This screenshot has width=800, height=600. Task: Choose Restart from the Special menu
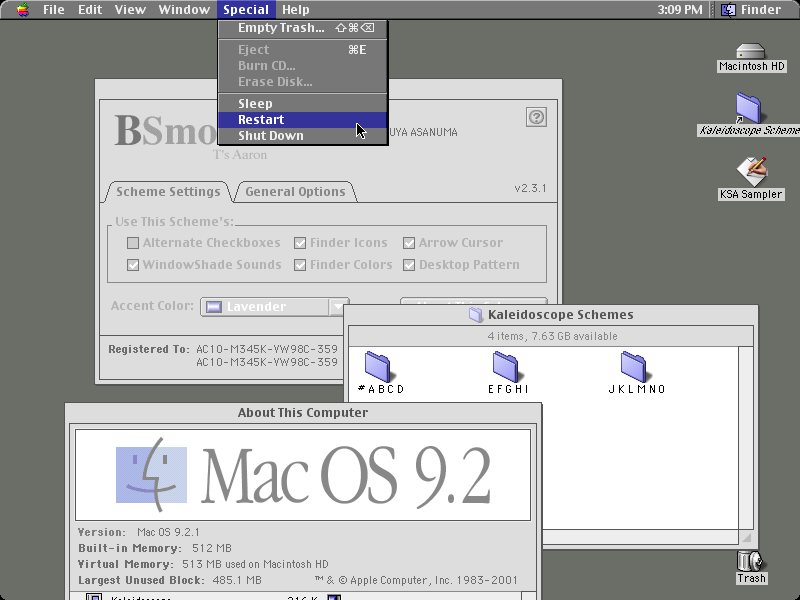tap(303, 120)
